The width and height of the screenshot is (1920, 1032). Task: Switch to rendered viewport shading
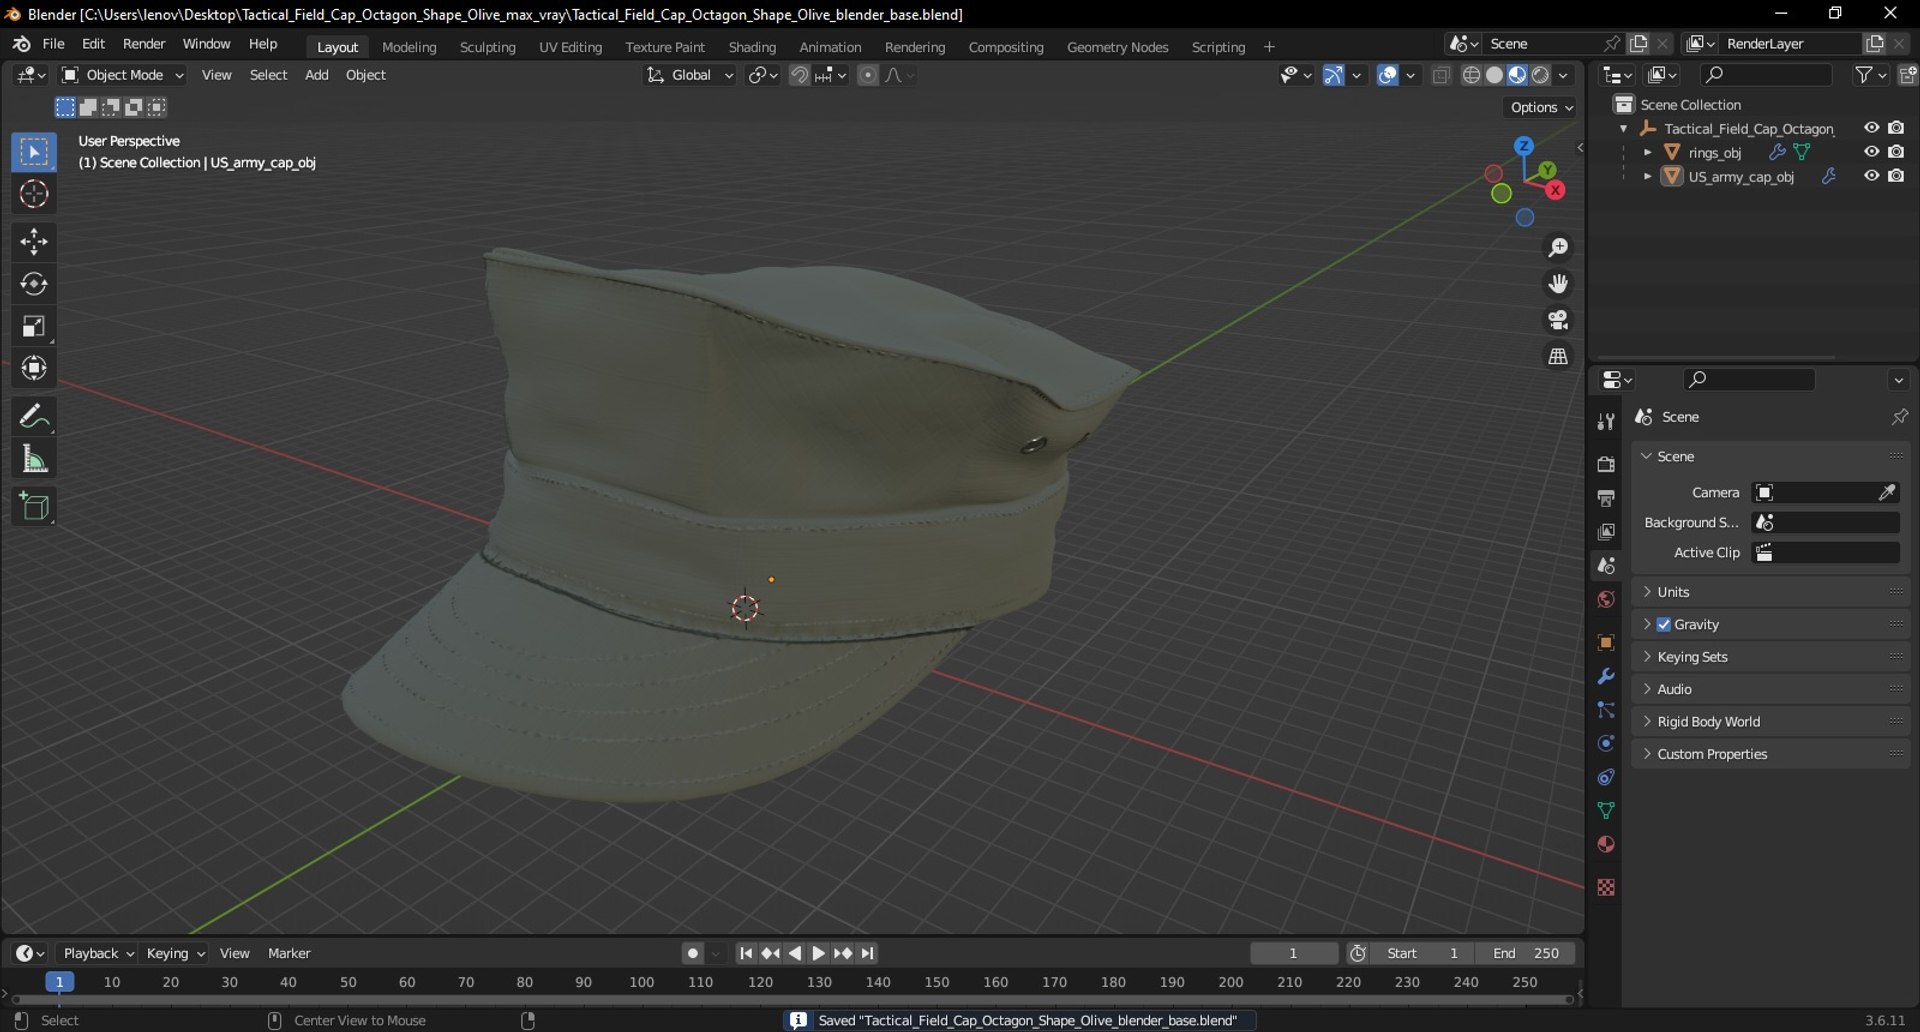coord(1541,75)
